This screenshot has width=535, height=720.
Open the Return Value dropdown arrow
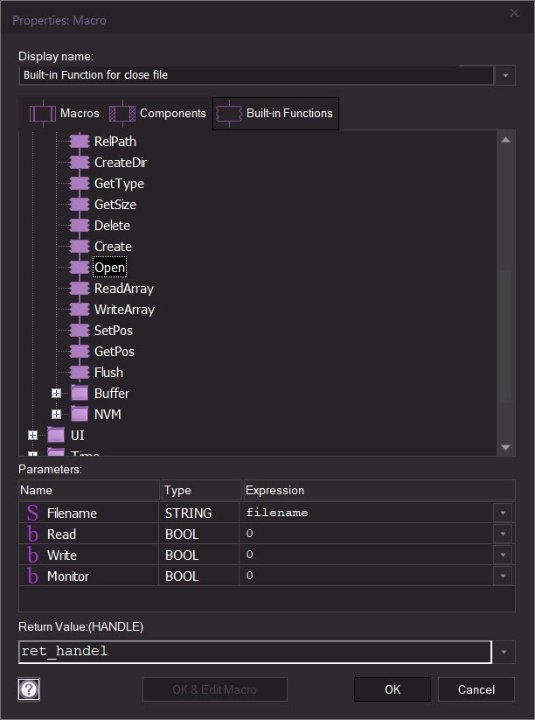pyautogui.click(x=504, y=652)
